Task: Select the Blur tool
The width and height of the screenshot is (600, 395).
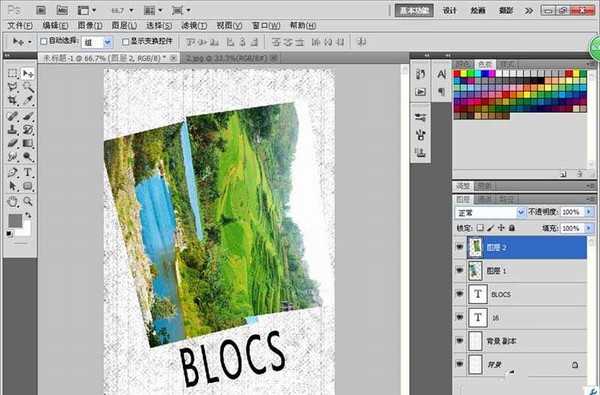Action: pyautogui.click(x=13, y=157)
